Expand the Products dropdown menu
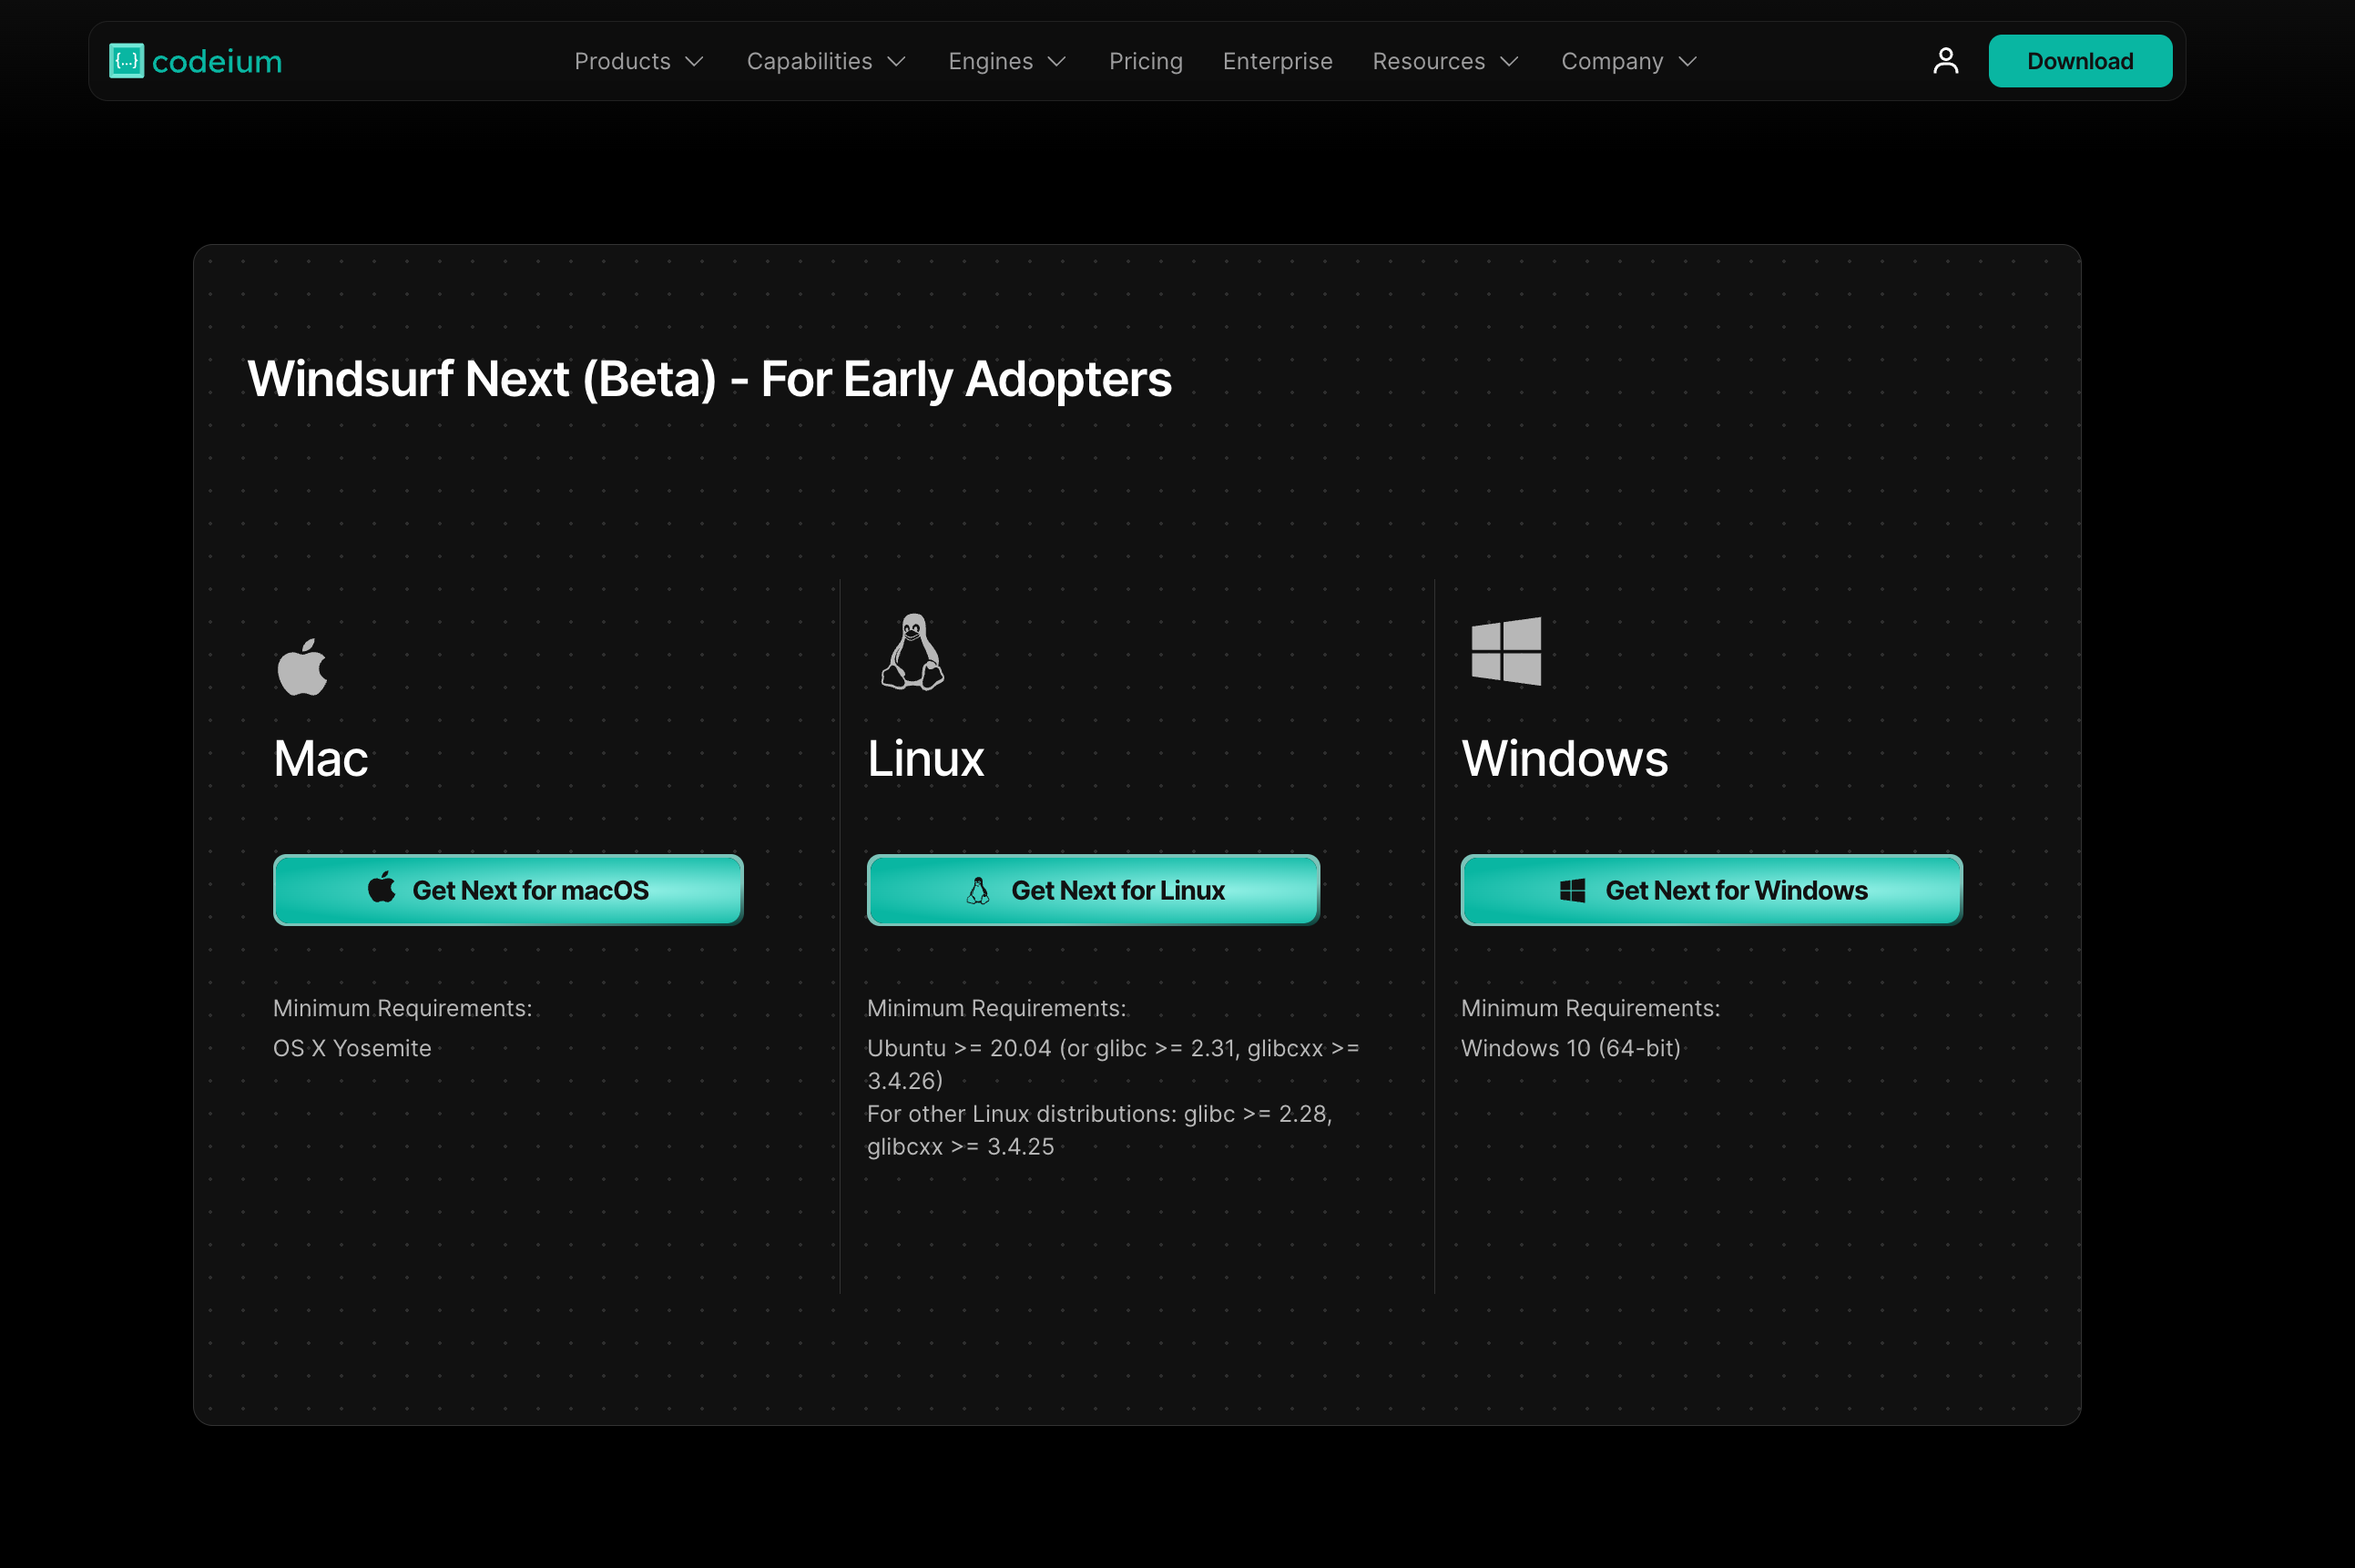The image size is (2355, 1568). click(x=638, y=61)
